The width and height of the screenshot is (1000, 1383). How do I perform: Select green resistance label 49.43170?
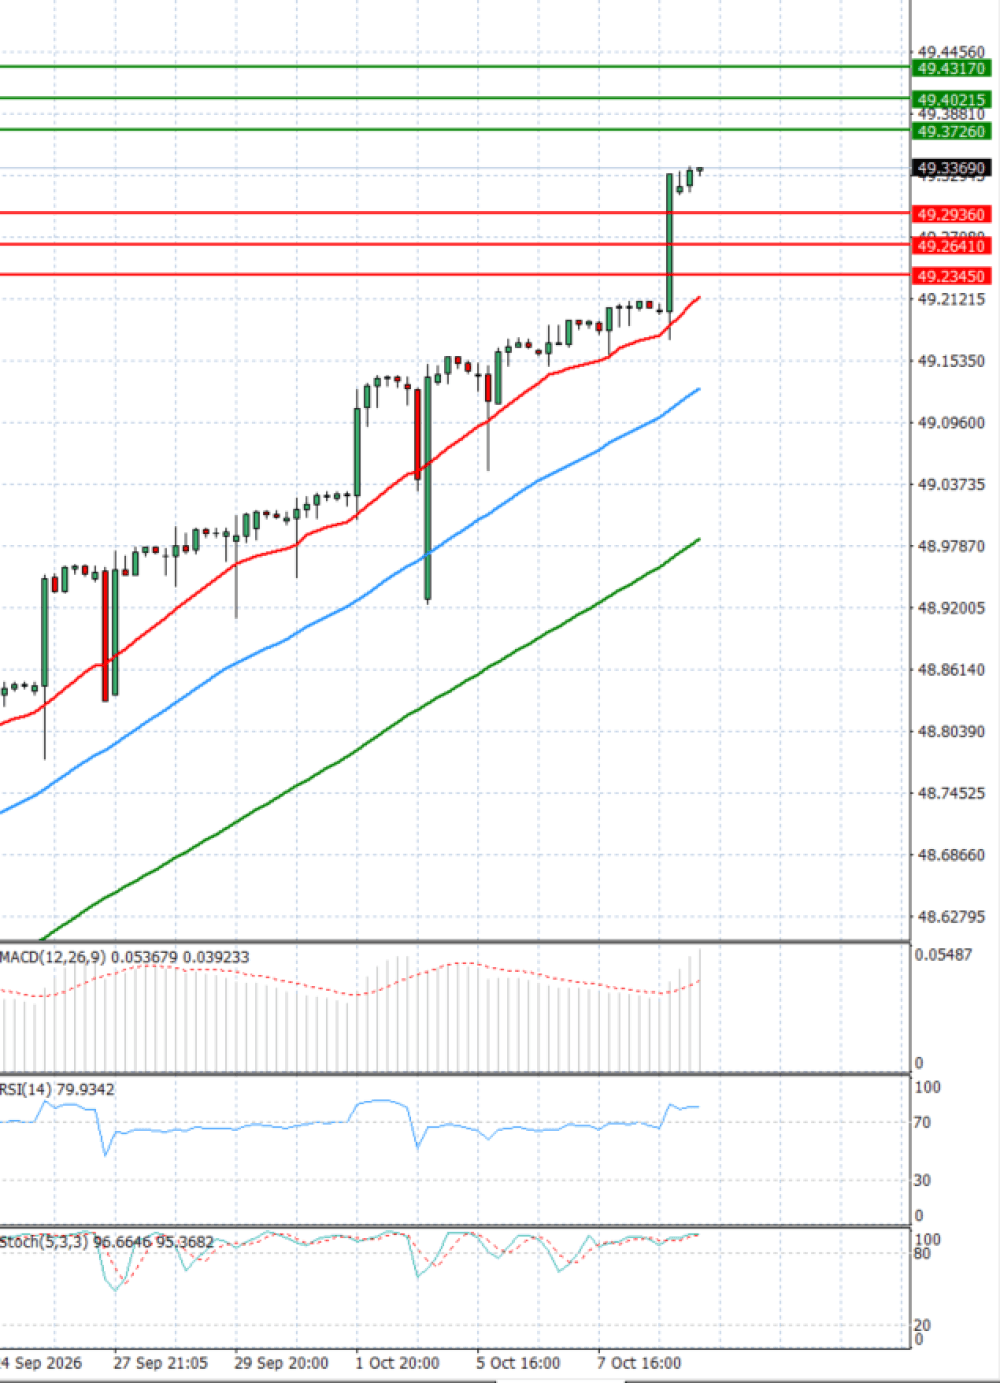(951, 68)
